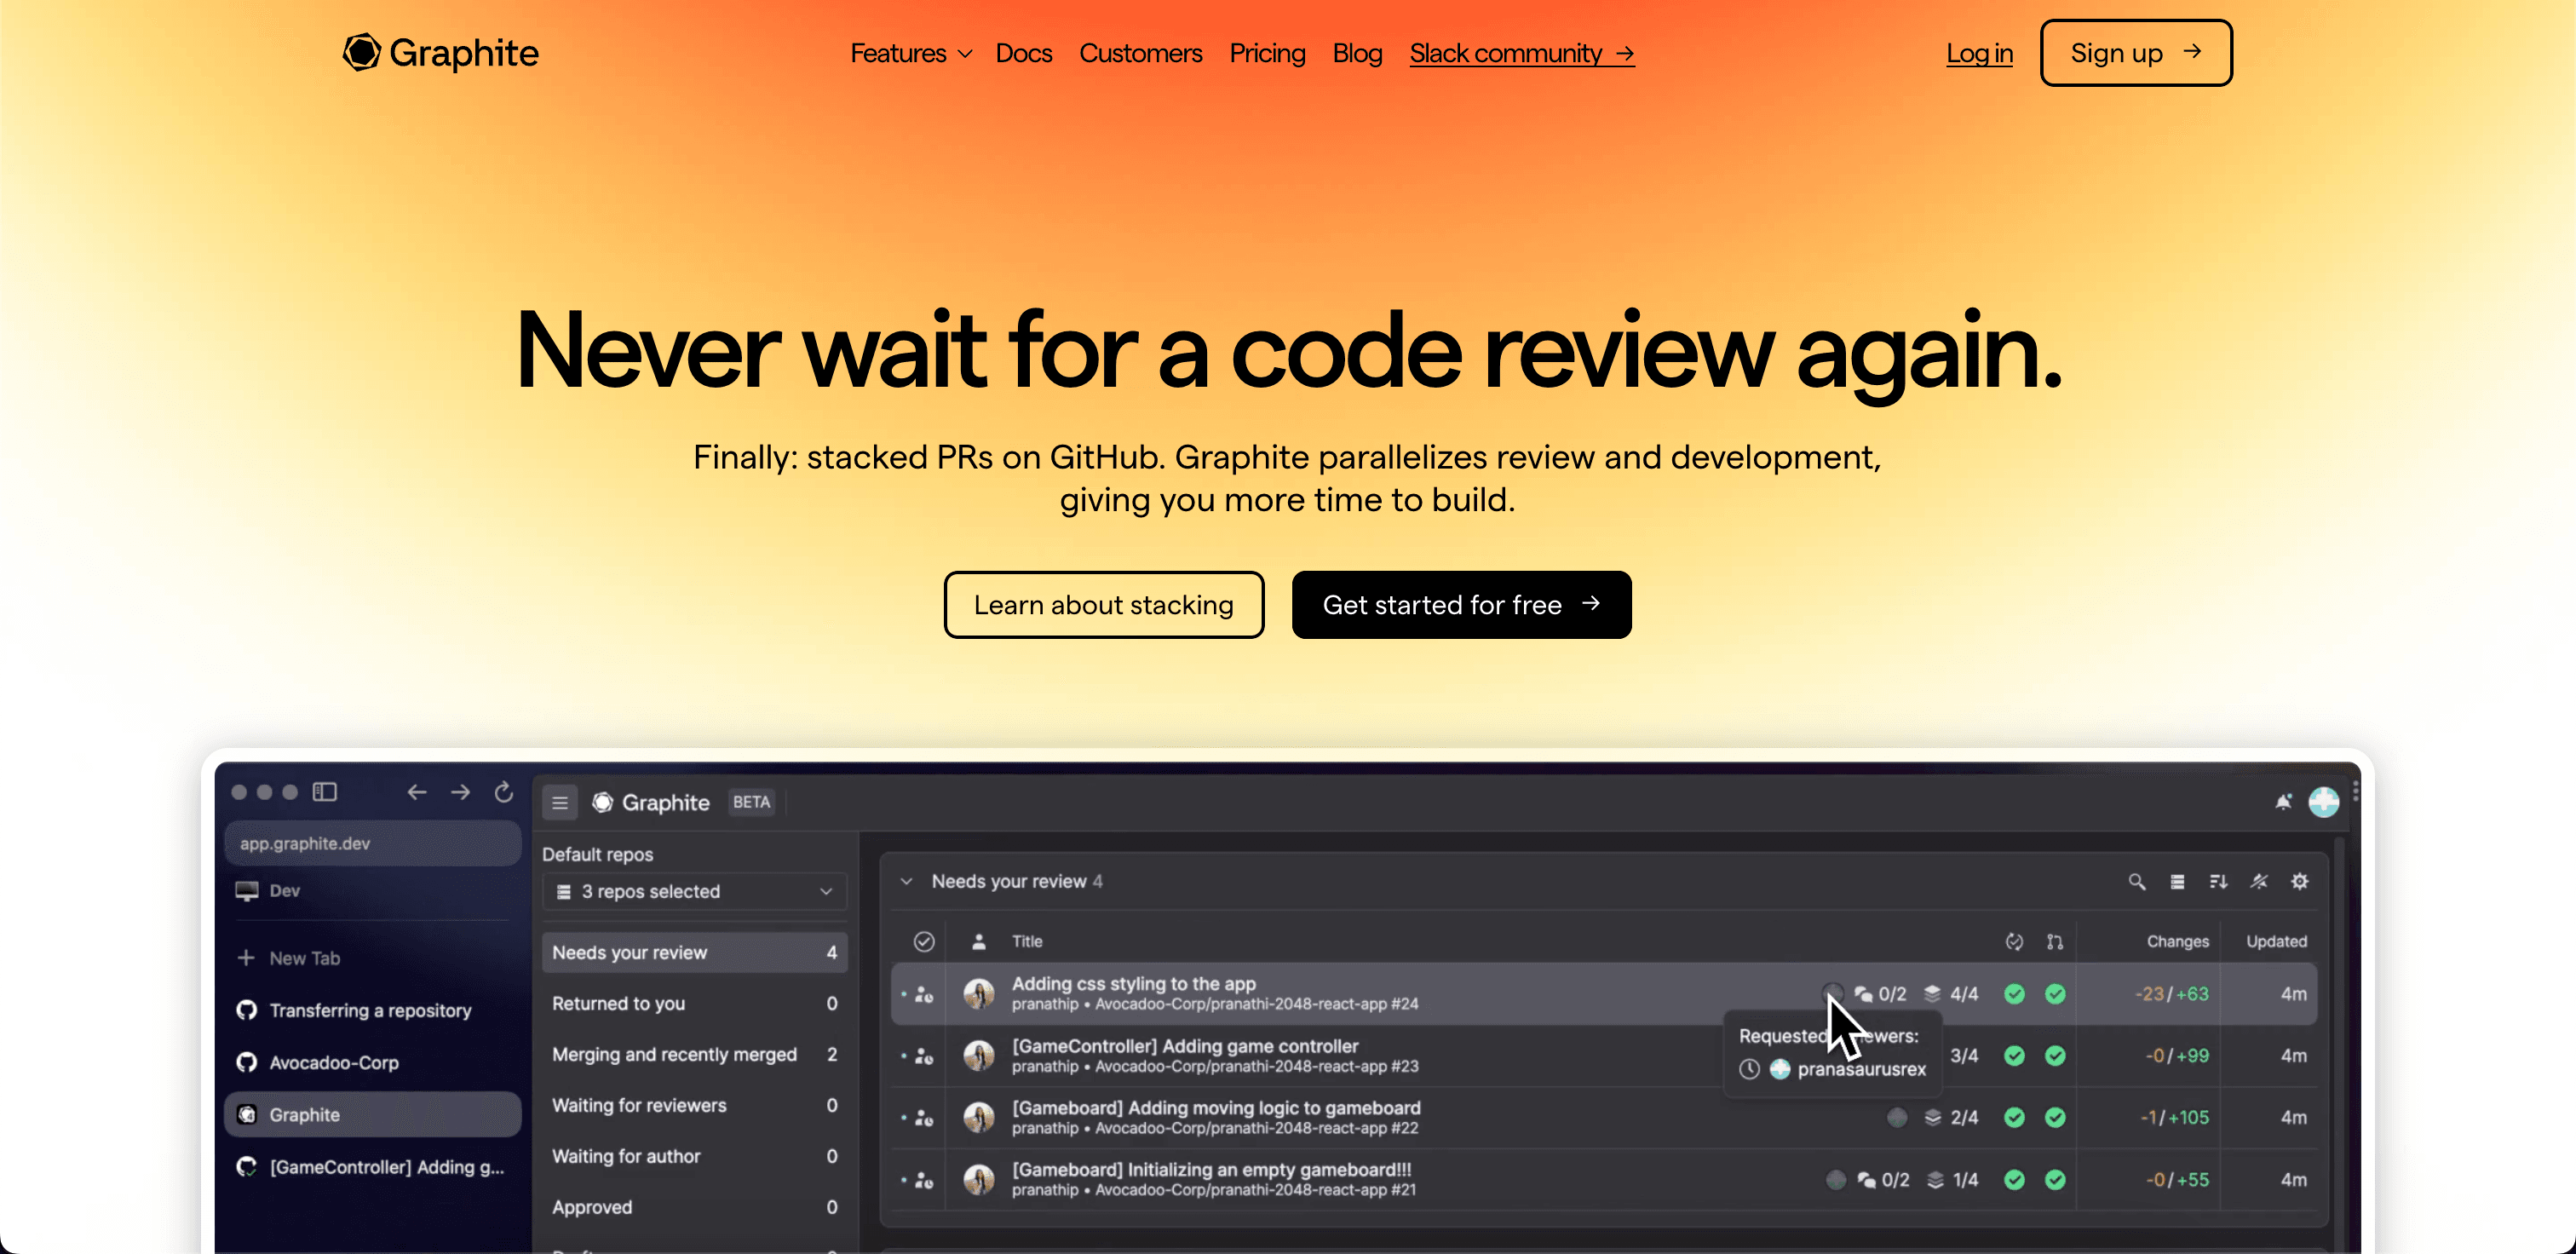The height and width of the screenshot is (1254, 2576).
Task: Click Learn about stacking button
Action: point(1103,605)
